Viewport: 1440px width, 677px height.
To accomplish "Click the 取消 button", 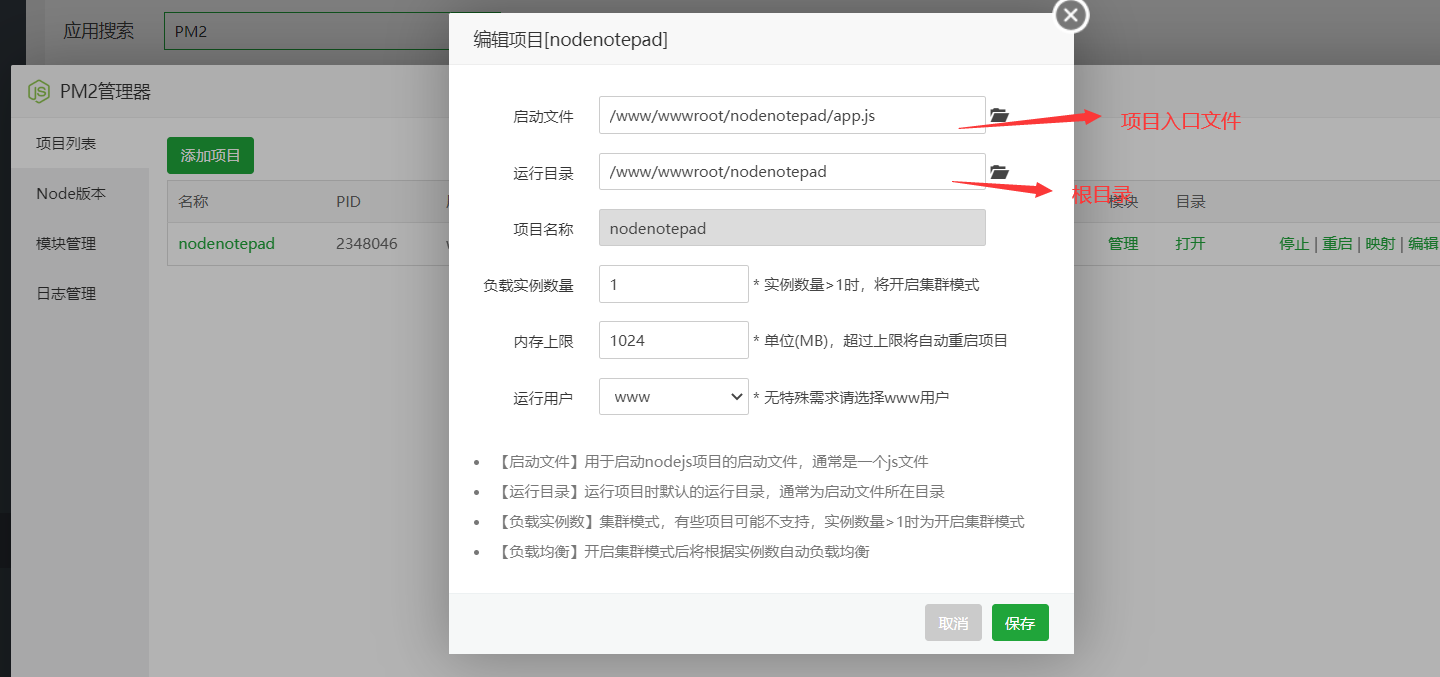I will 953,623.
